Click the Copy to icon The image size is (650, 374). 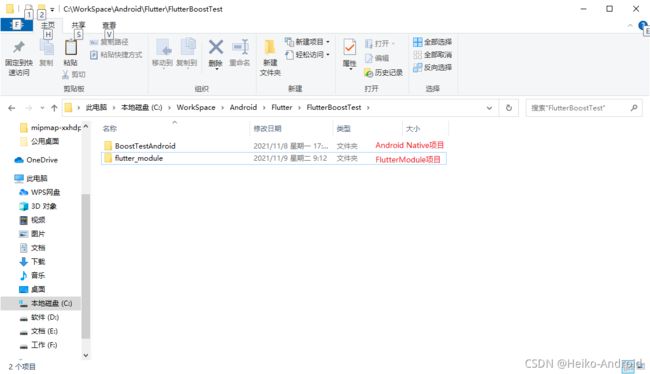pyautogui.click(x=188, y=47)
